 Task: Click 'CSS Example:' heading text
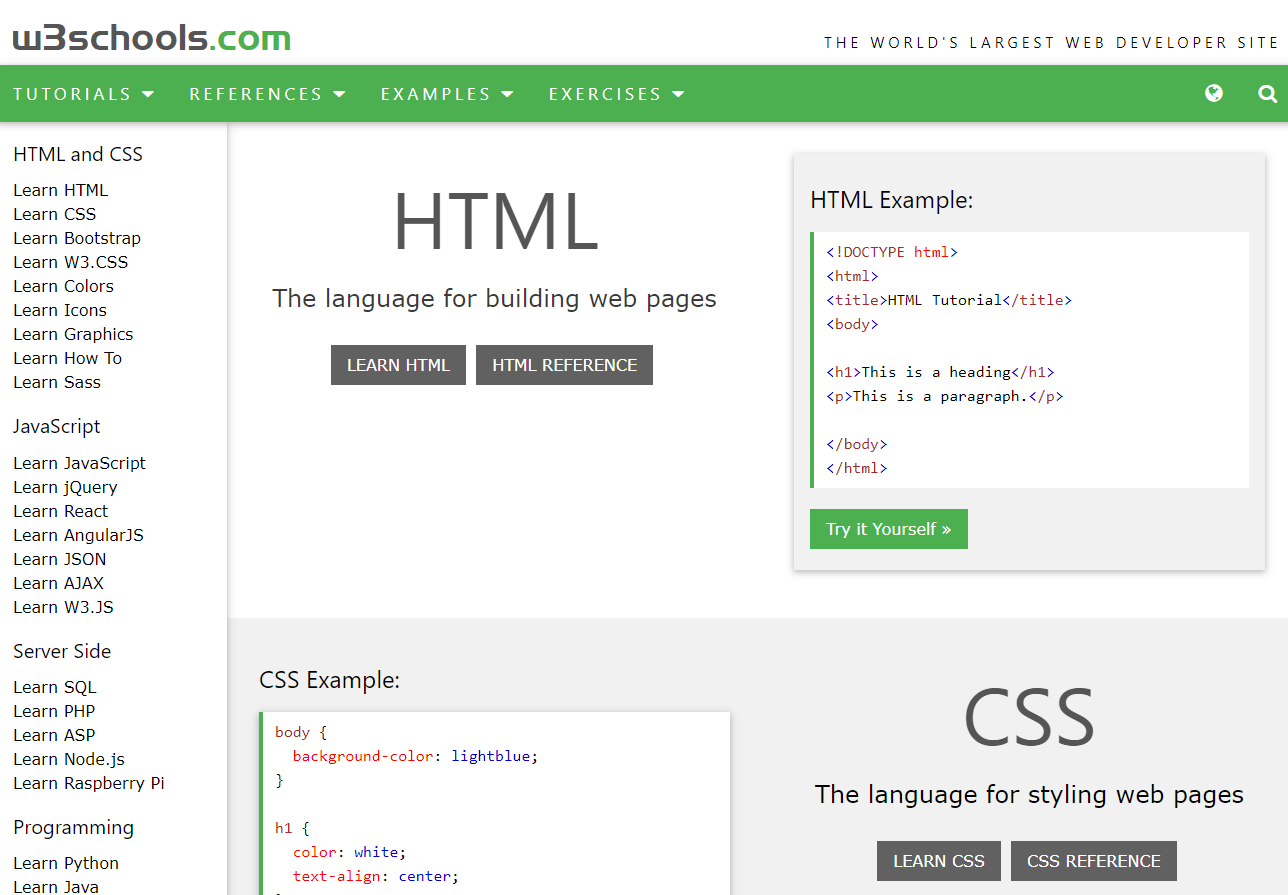(329, 680)
